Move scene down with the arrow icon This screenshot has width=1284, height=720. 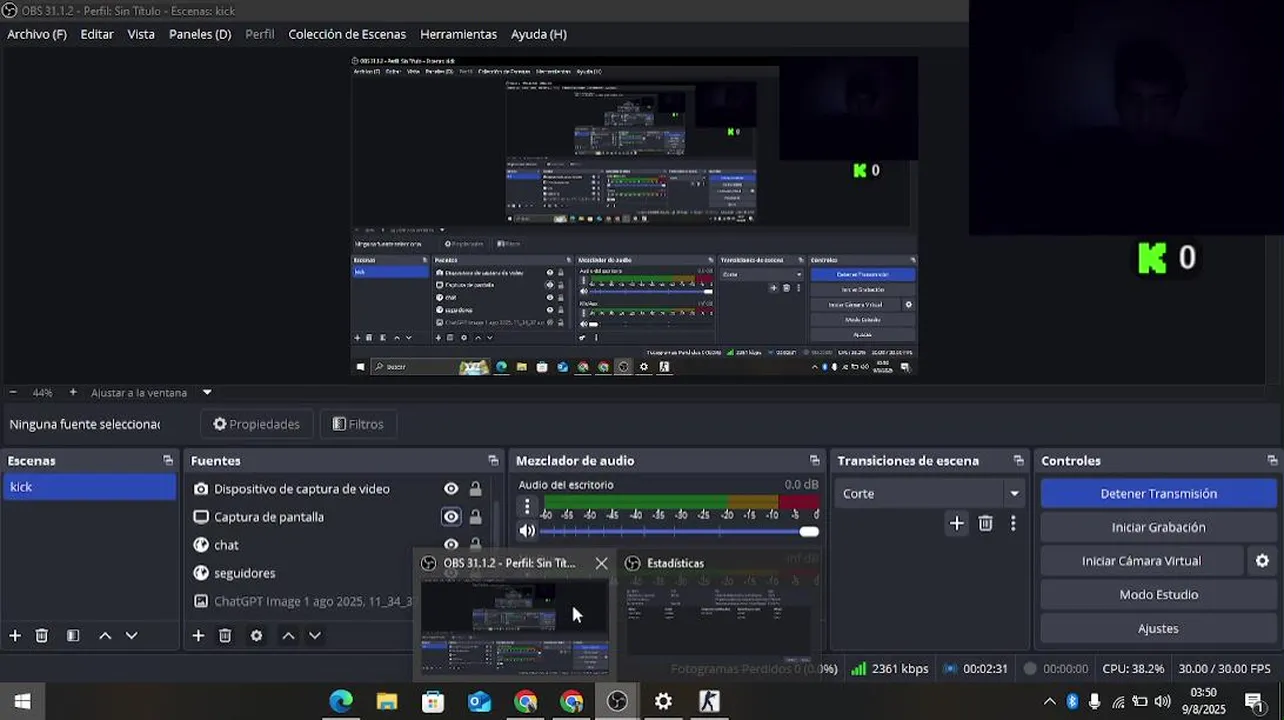(131, 635)
